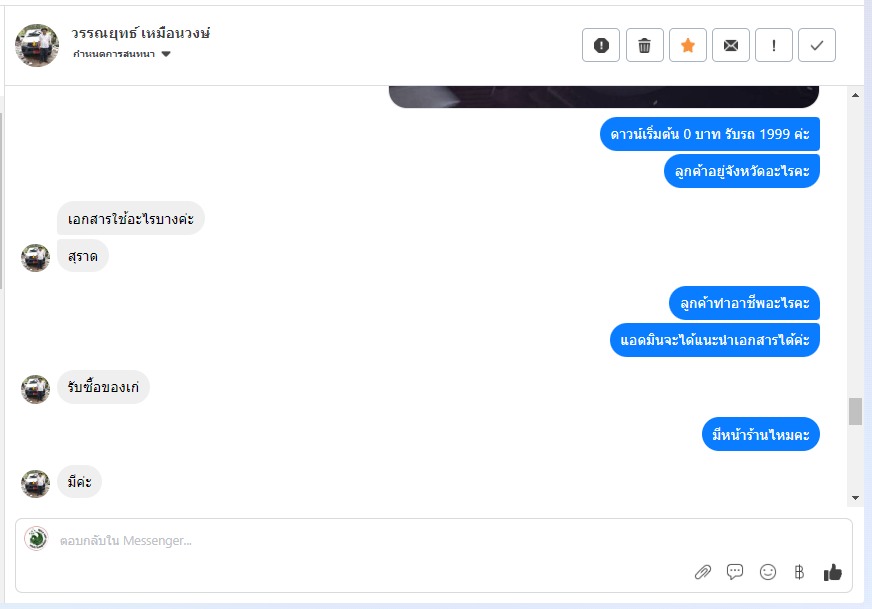Viewport: 872px width, 609px height.
Task: Open saved replies speech bubble icon
Action: coord(735,572)
